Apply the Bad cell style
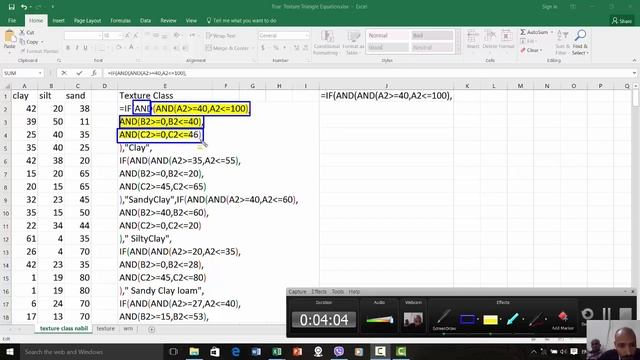Screen dimensions: 640x360 pos(432,36)
